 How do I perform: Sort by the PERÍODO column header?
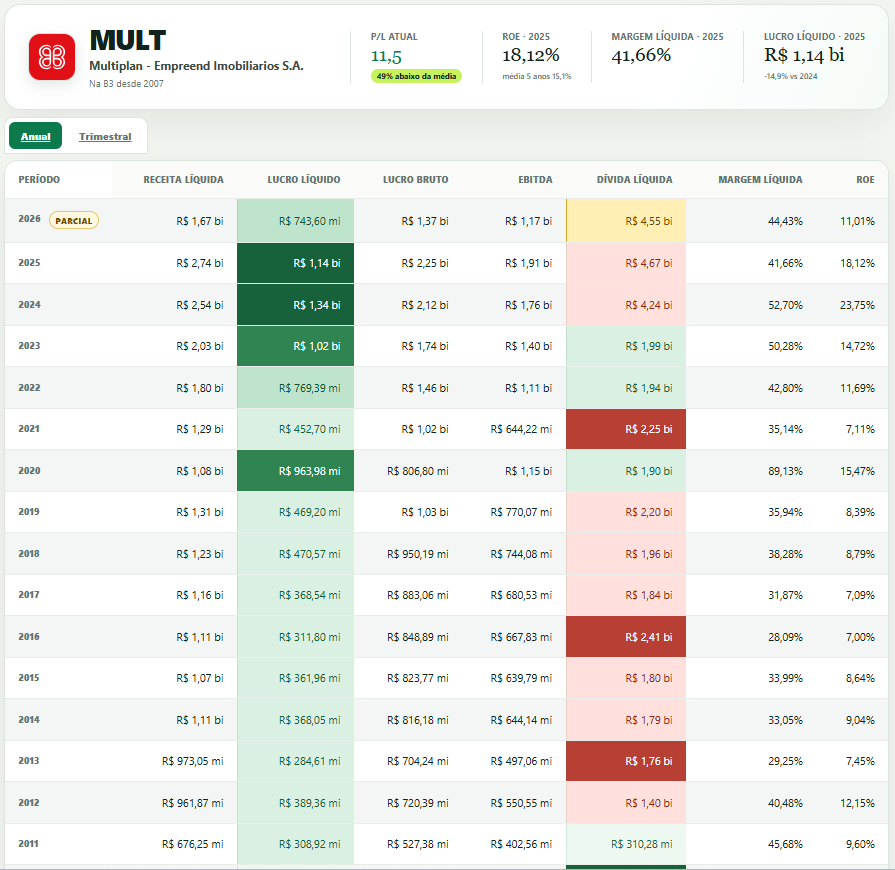[39, 179]
